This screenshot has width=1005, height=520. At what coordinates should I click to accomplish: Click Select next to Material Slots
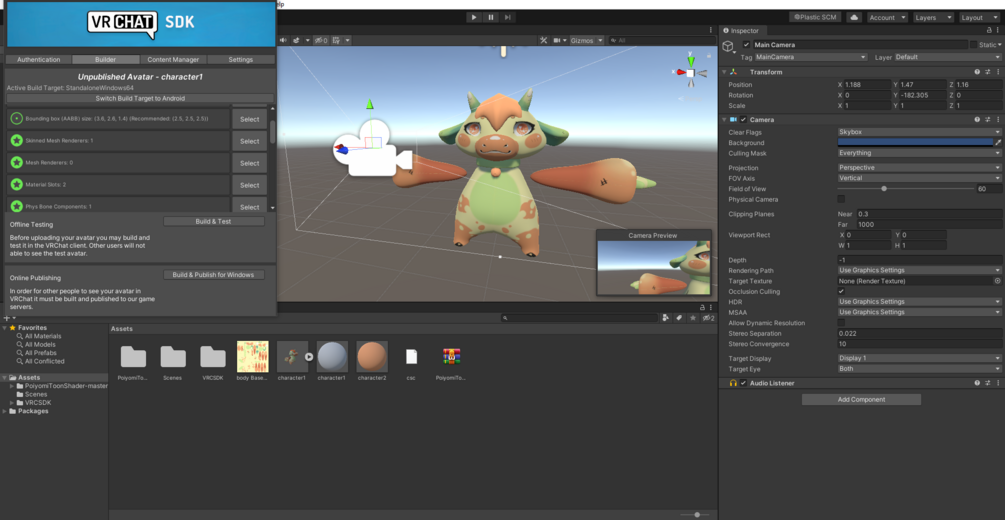click(249, 185)
